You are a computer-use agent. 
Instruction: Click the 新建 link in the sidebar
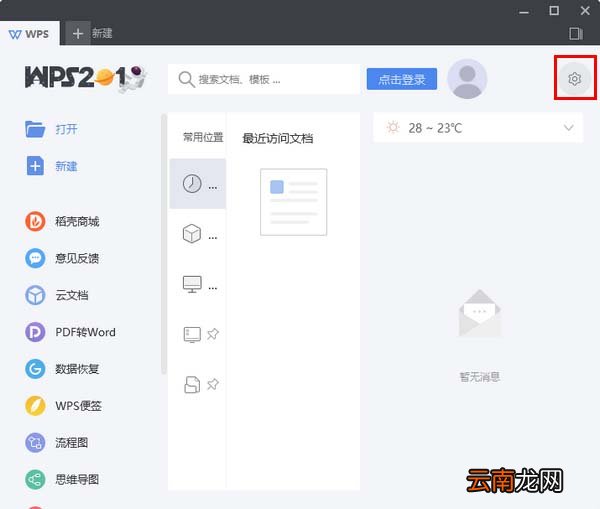point(66,166)
